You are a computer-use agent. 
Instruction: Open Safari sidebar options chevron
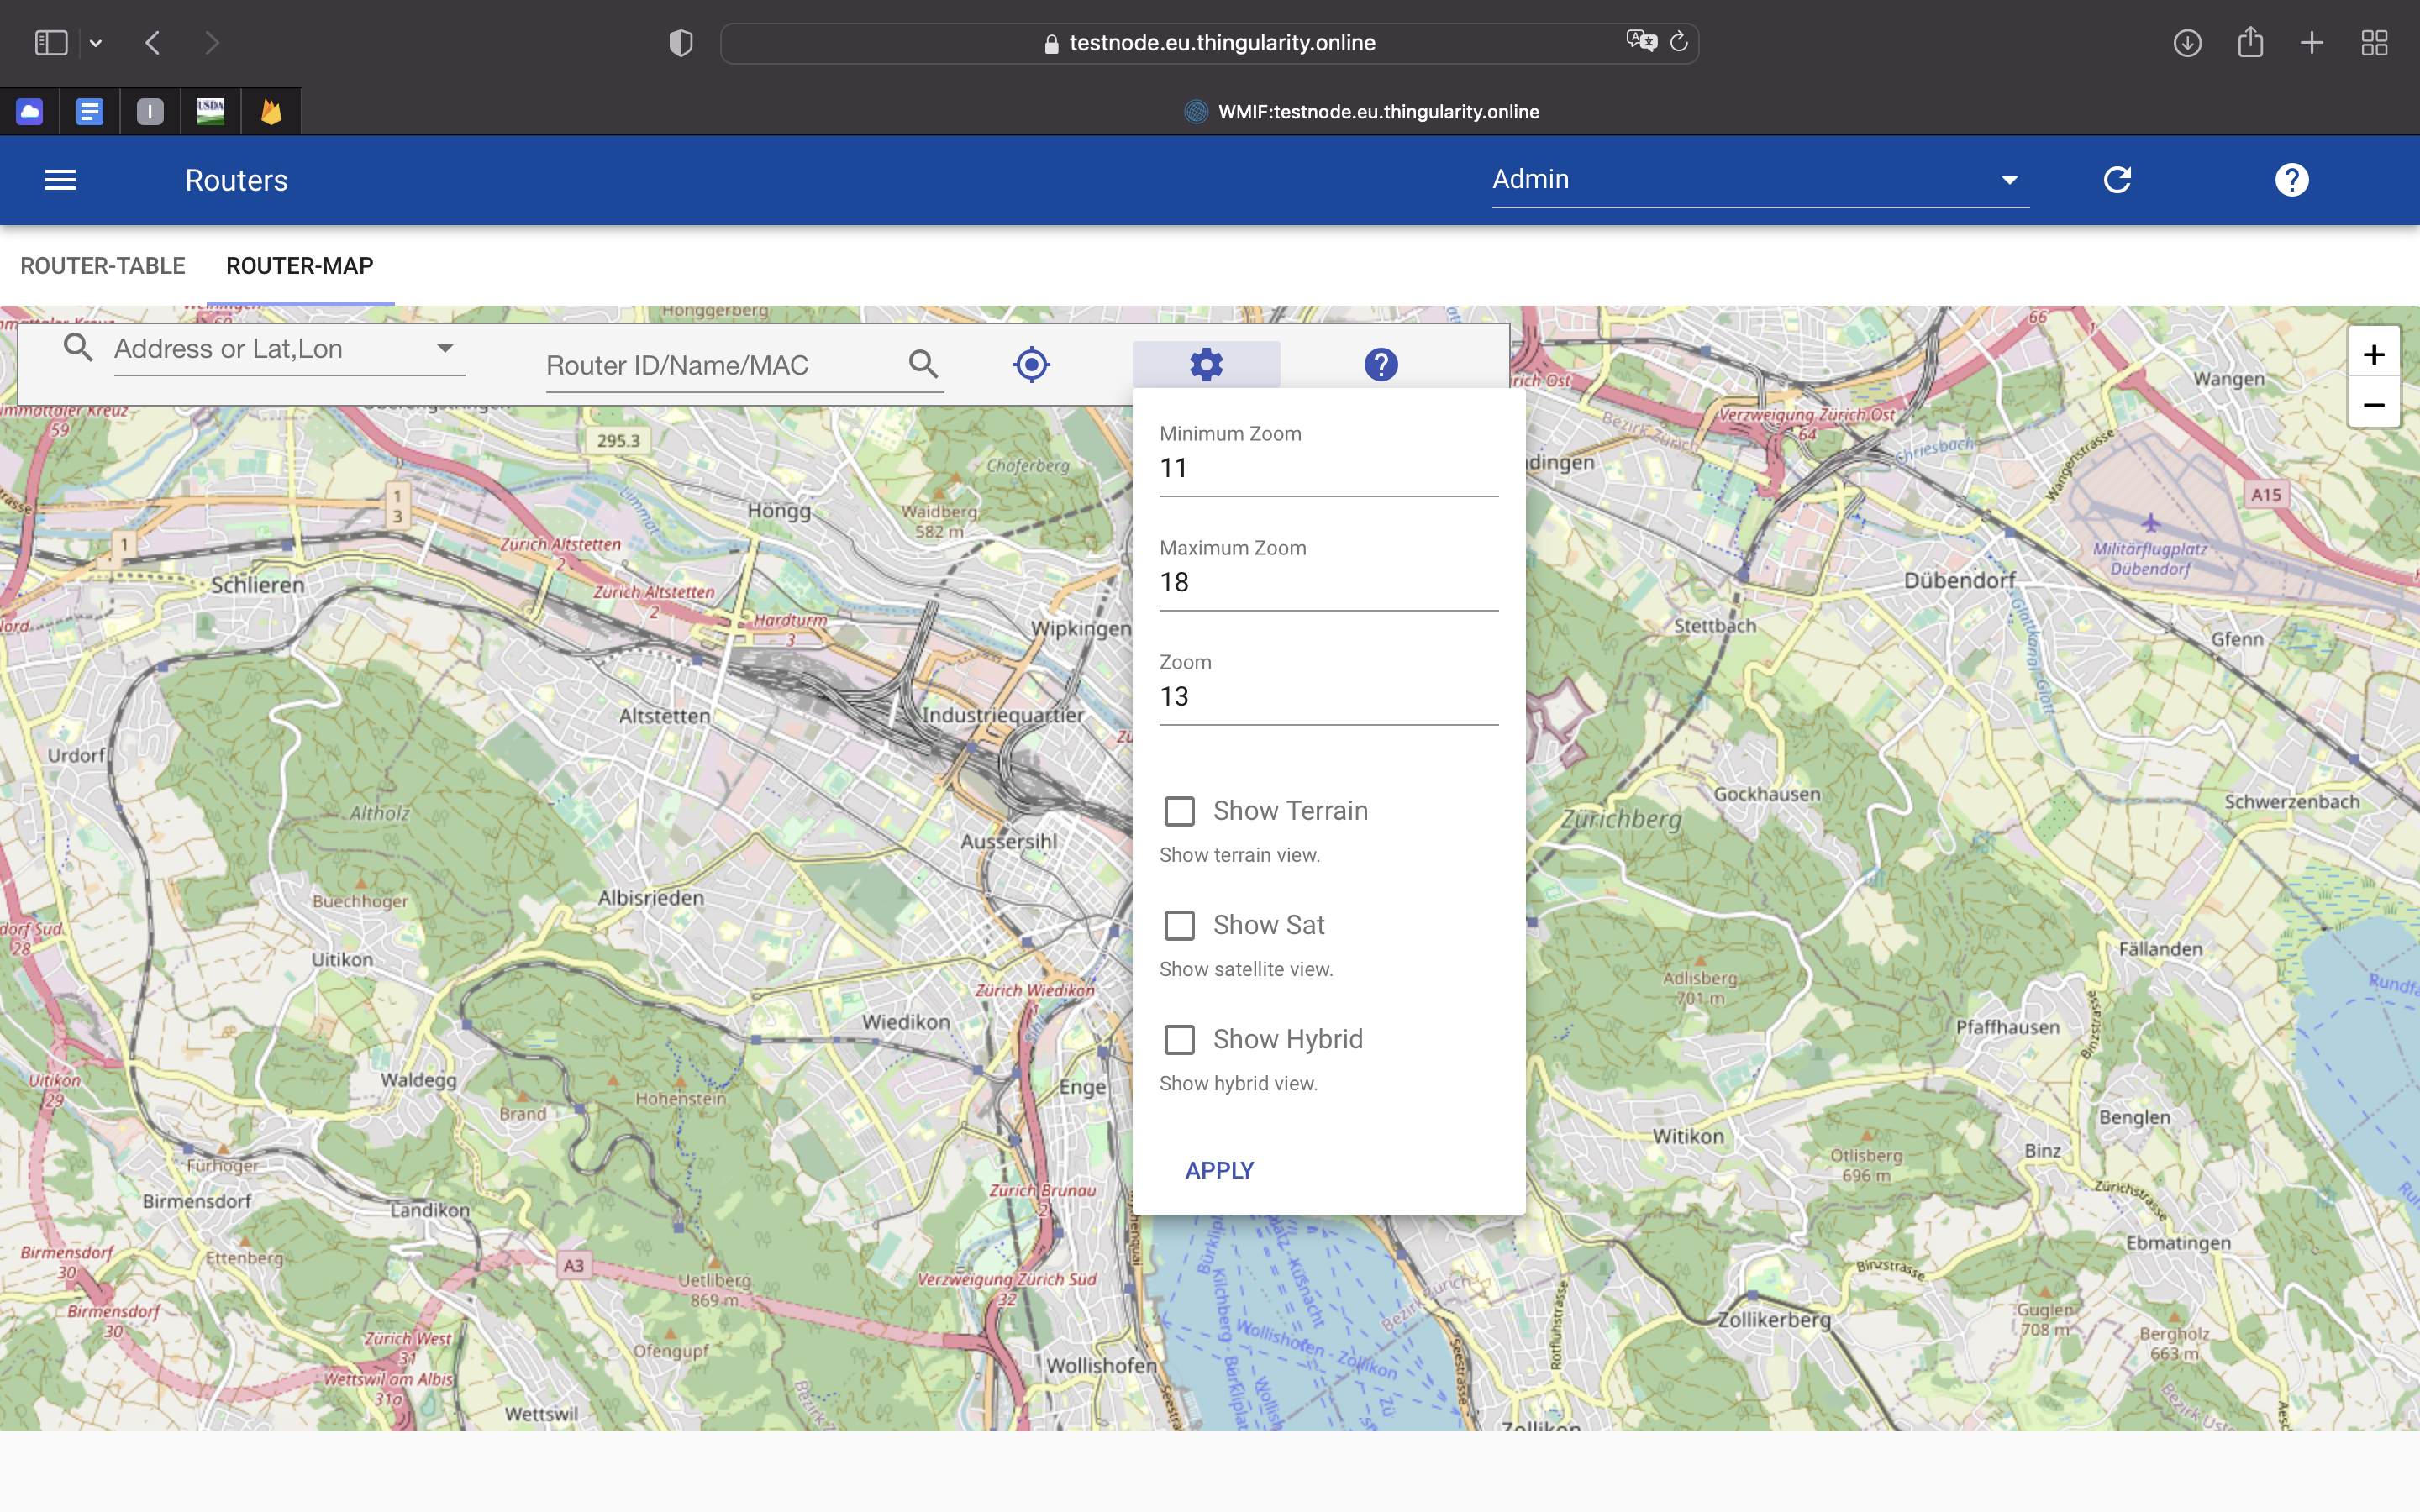96,43
